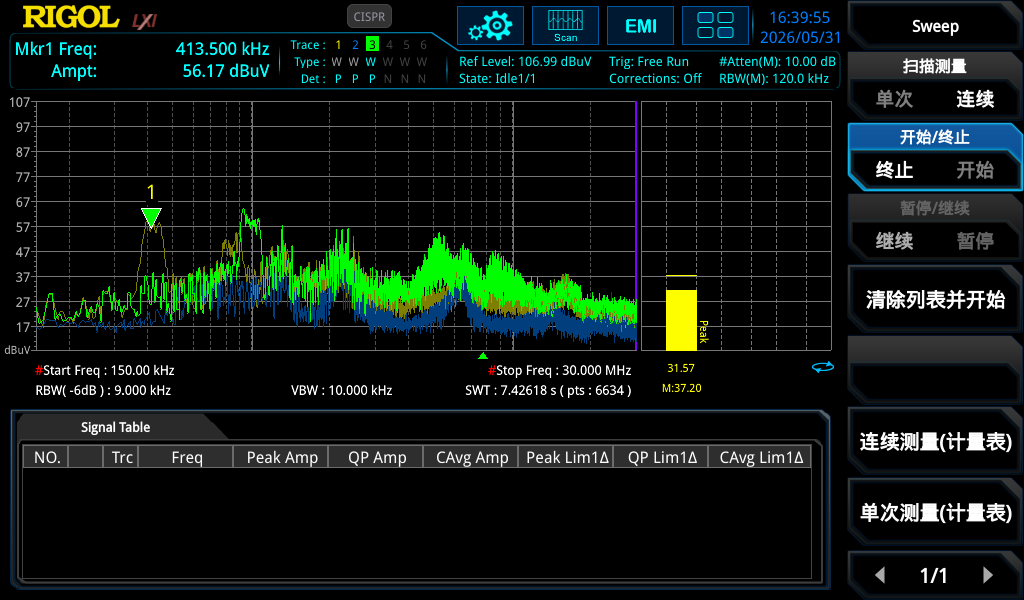This screenshot has width=1024, height=600.
Task: Click RBW(M): 120.0 kHz text
Action: coord(774,78)
